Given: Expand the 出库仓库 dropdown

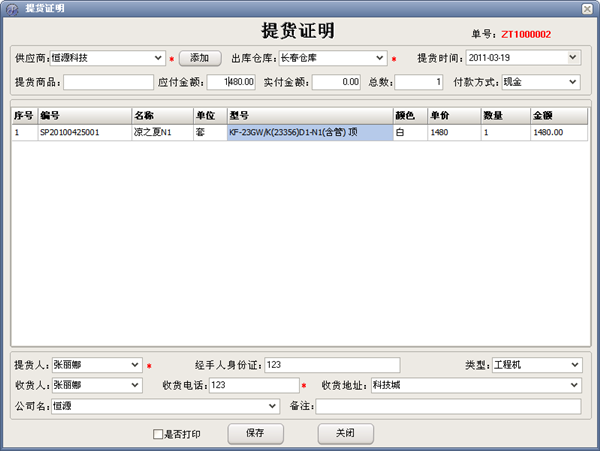Looking at the screenshot, I should (380, 58).
